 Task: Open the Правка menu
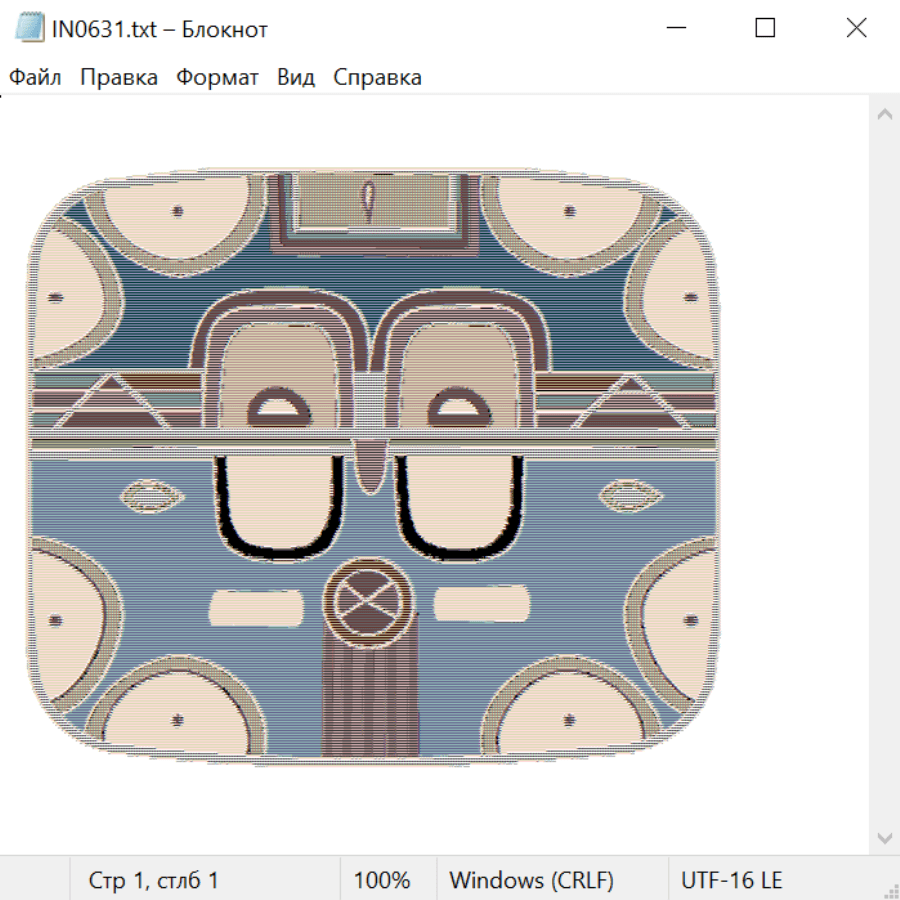[118, 78]
